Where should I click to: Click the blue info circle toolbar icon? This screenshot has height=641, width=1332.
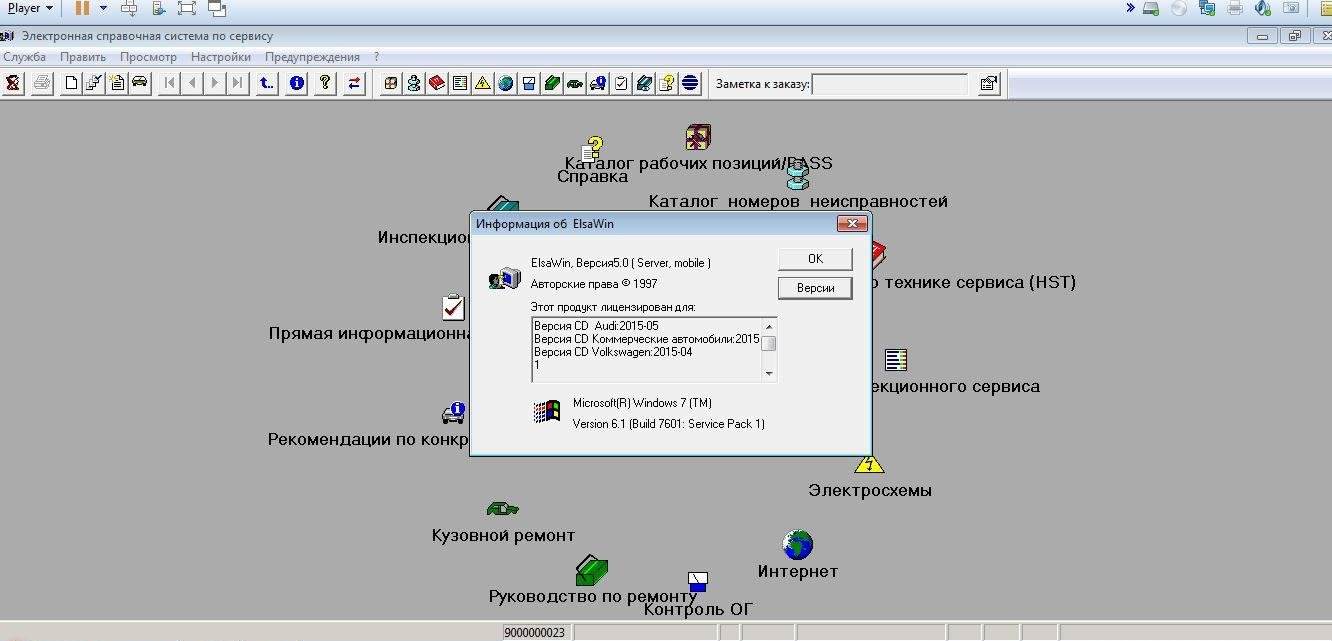[x=295, y=84]
